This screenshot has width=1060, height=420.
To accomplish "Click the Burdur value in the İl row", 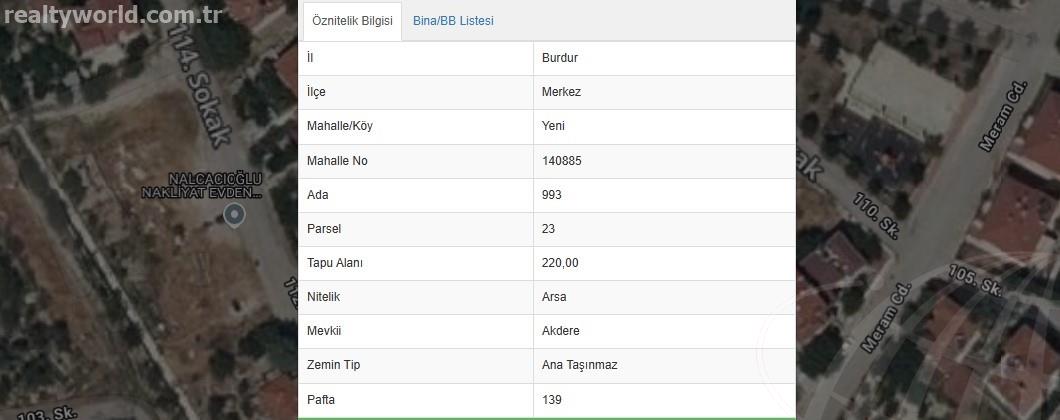I will [x=560, y=58].
